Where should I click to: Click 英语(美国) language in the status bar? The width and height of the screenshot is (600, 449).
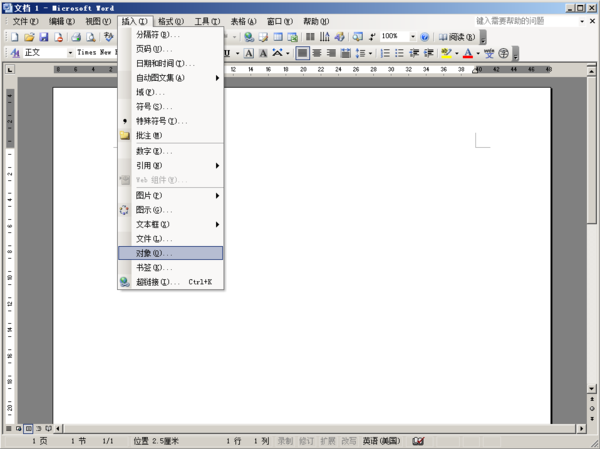[x=382, y=441]
